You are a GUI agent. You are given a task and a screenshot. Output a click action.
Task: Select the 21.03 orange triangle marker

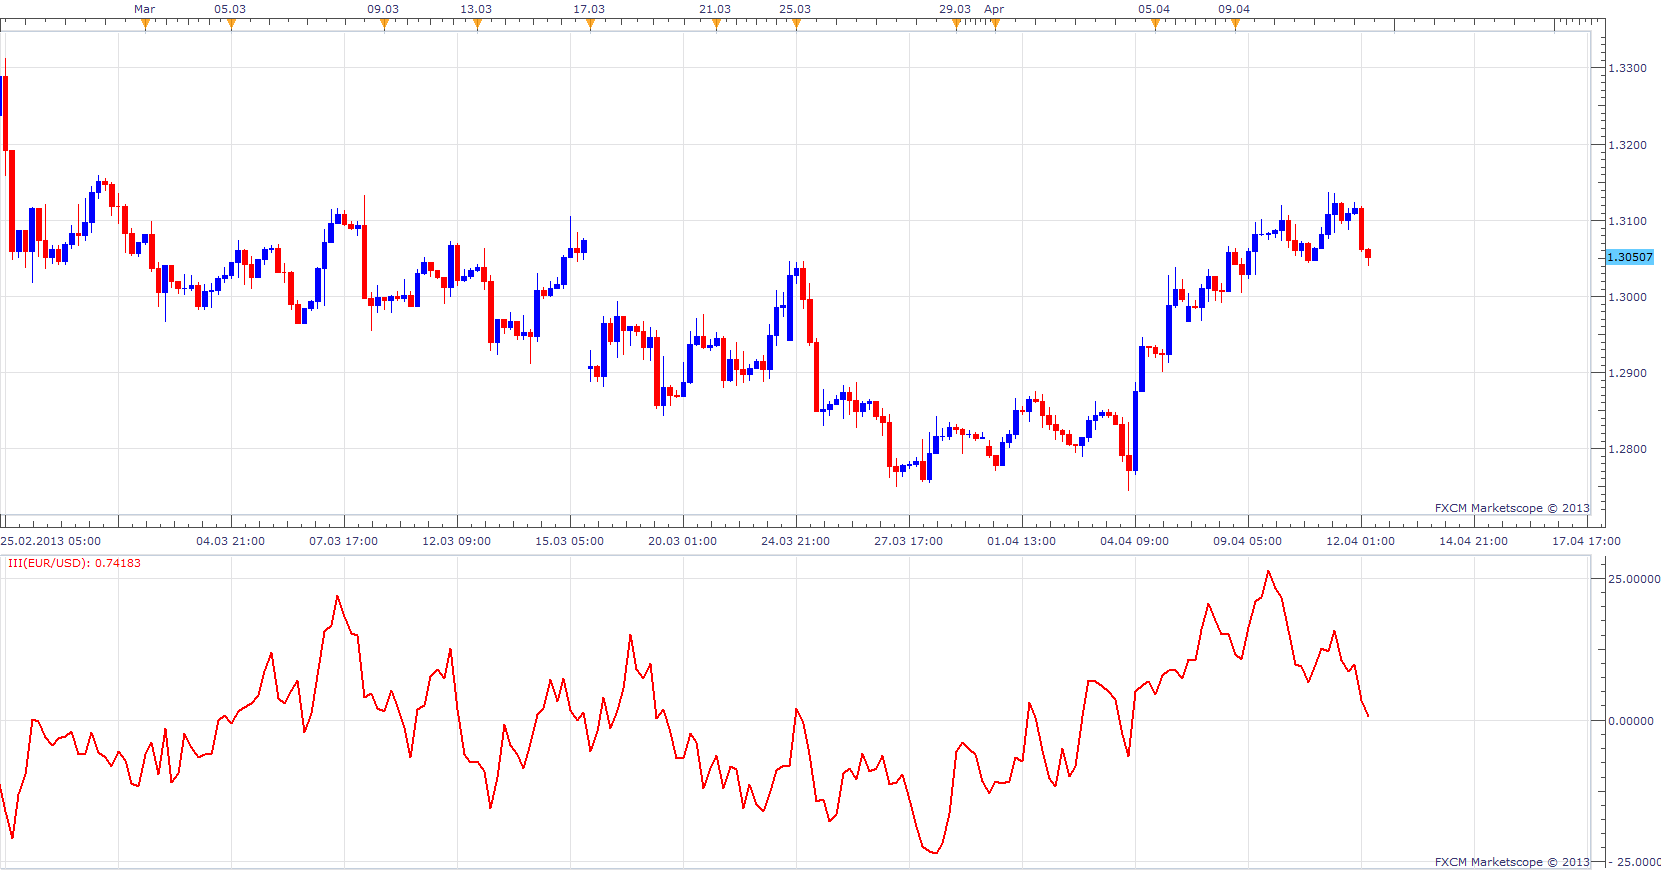point(716,25)
